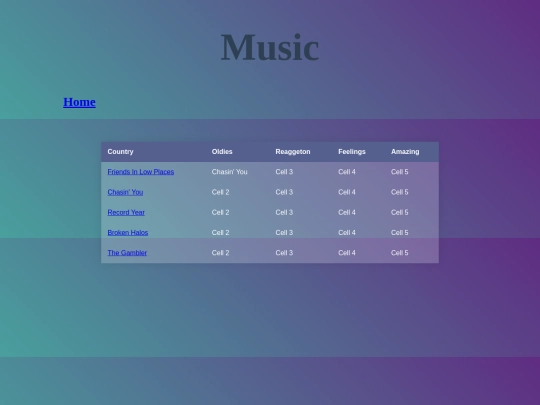Click Cell 5 in the Broken Halos row

tap(399, 233)
